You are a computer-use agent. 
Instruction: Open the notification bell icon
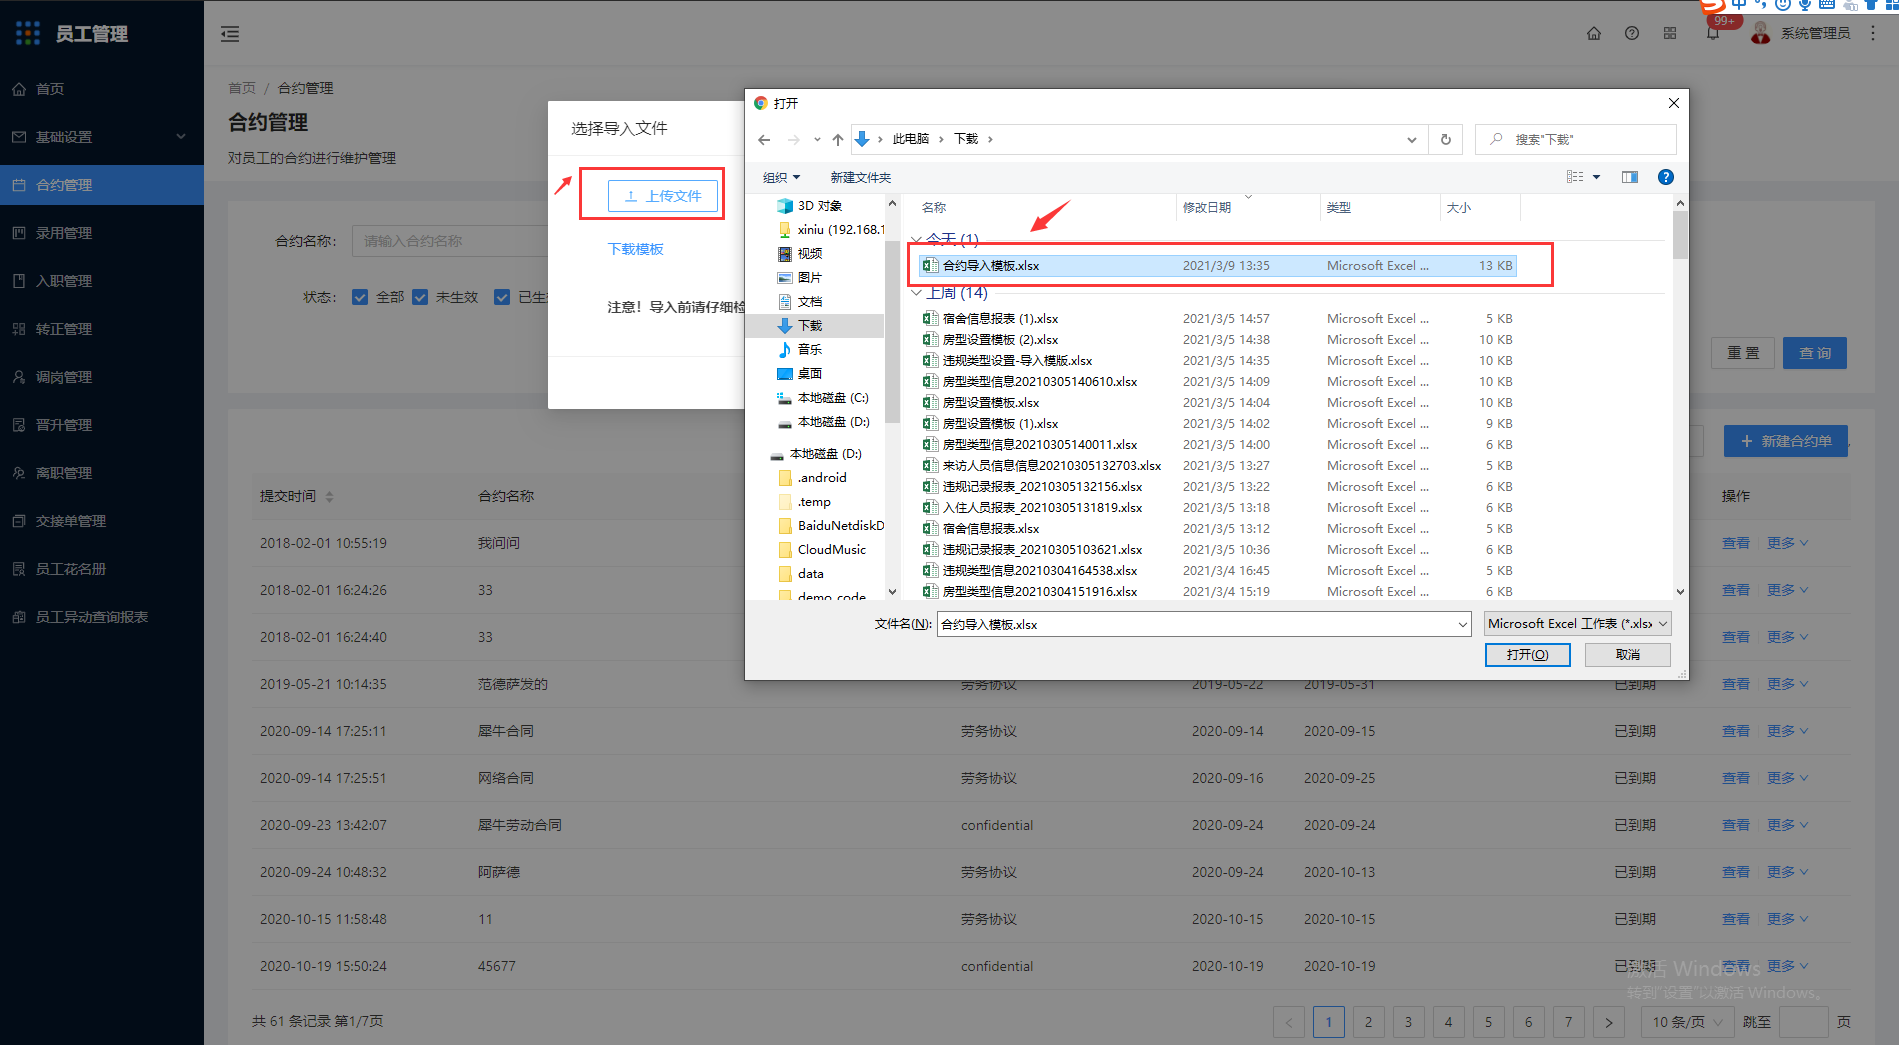(1713, 33)
